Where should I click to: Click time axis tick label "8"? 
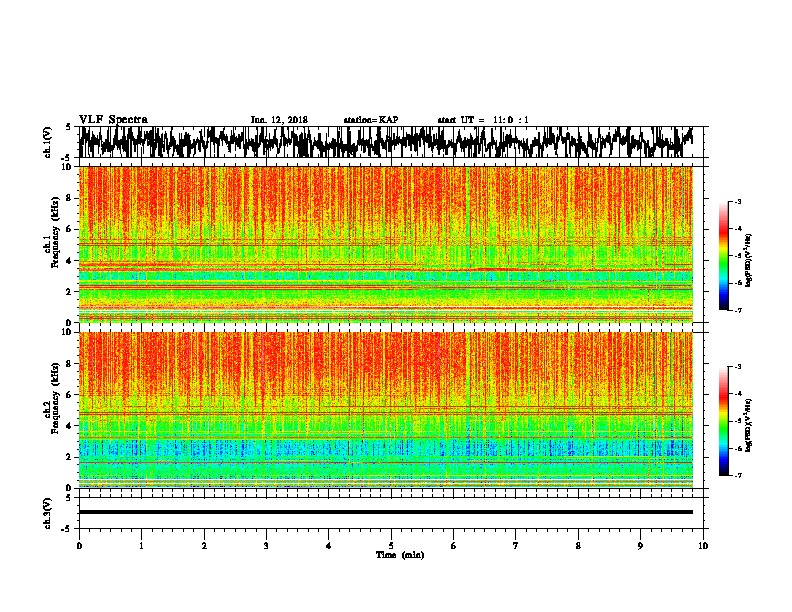tap(578, 546)
